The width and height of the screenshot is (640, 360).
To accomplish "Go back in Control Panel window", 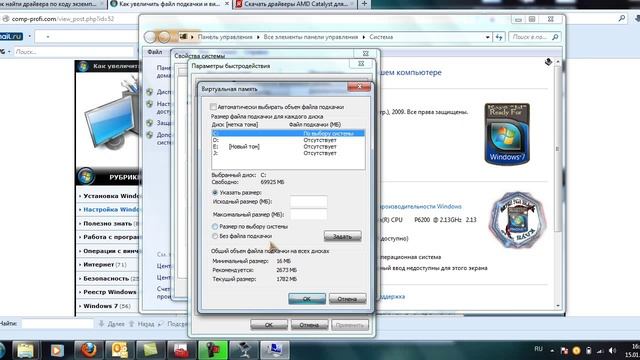I will (150, 37).
